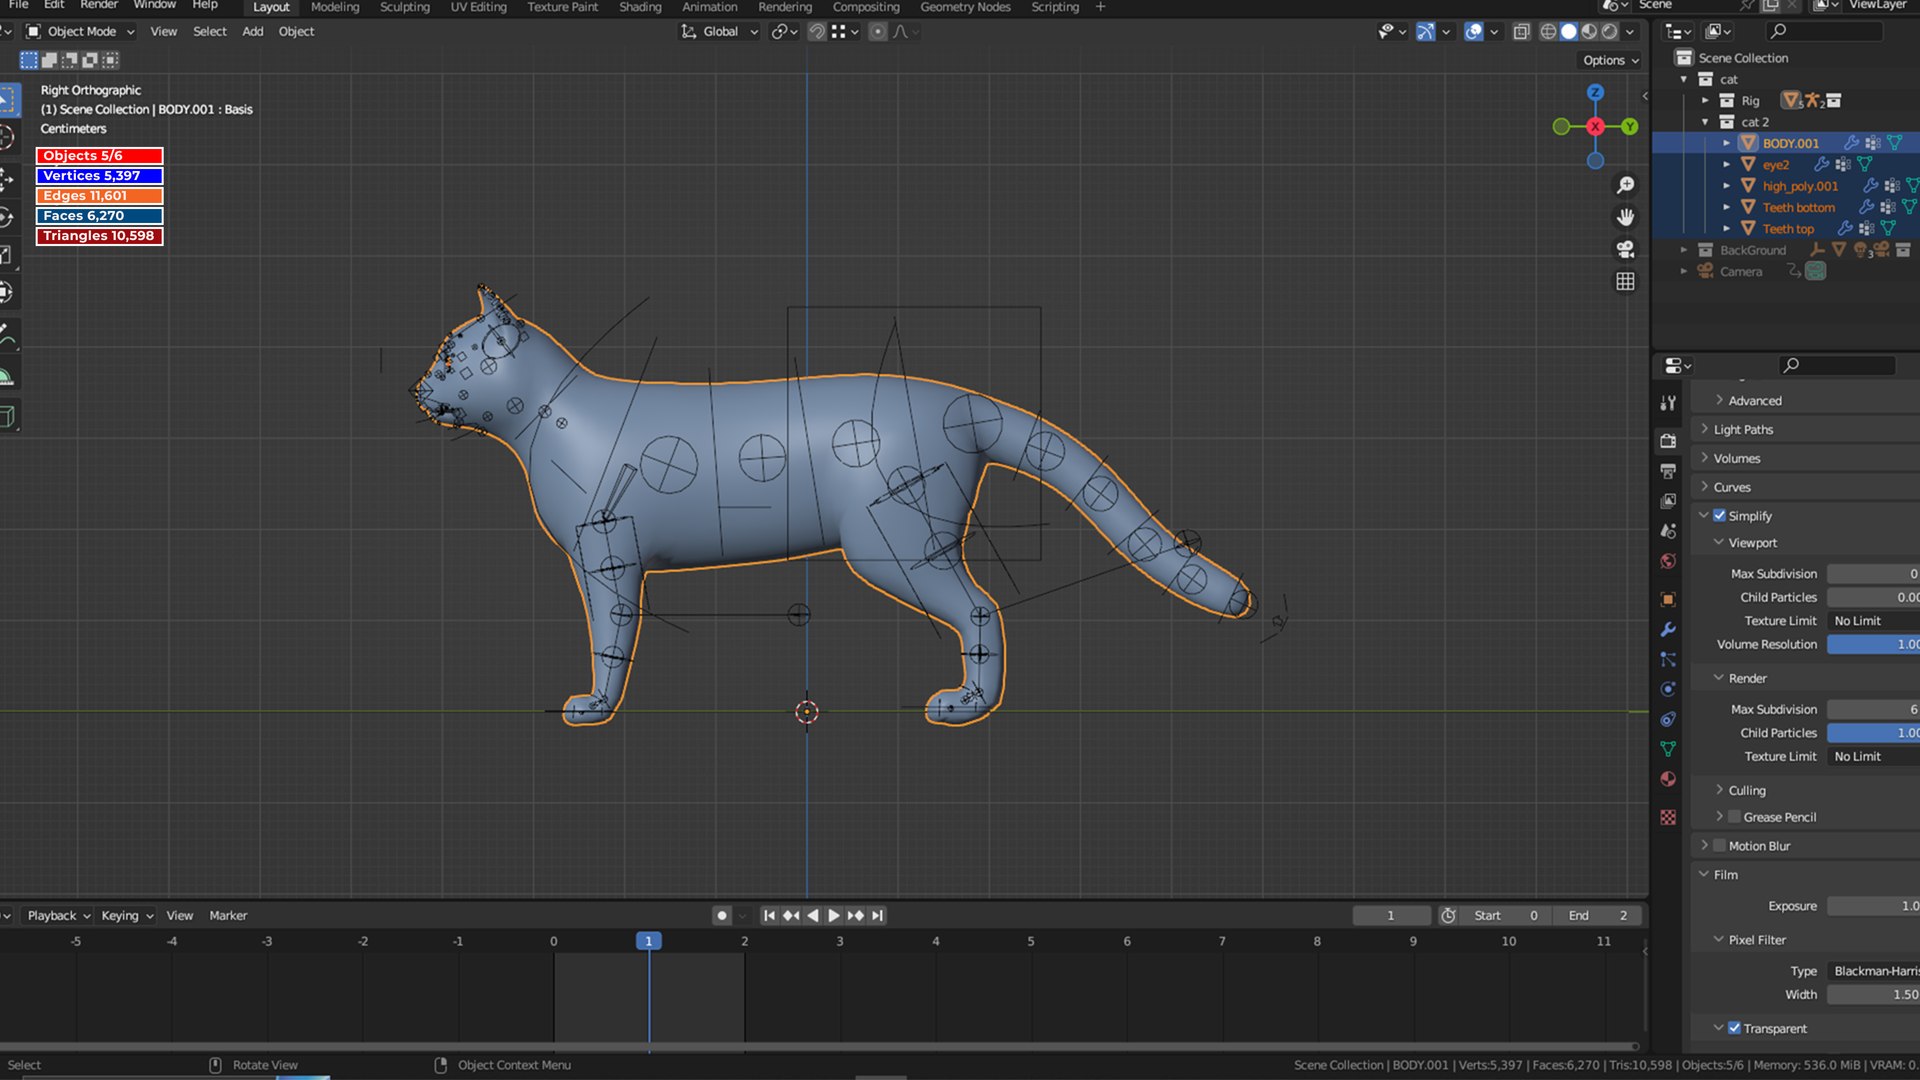Click the mesh data icon on eye2 row
This screenshot has width=1920, height=1080.
click(x=1865, y=165)
